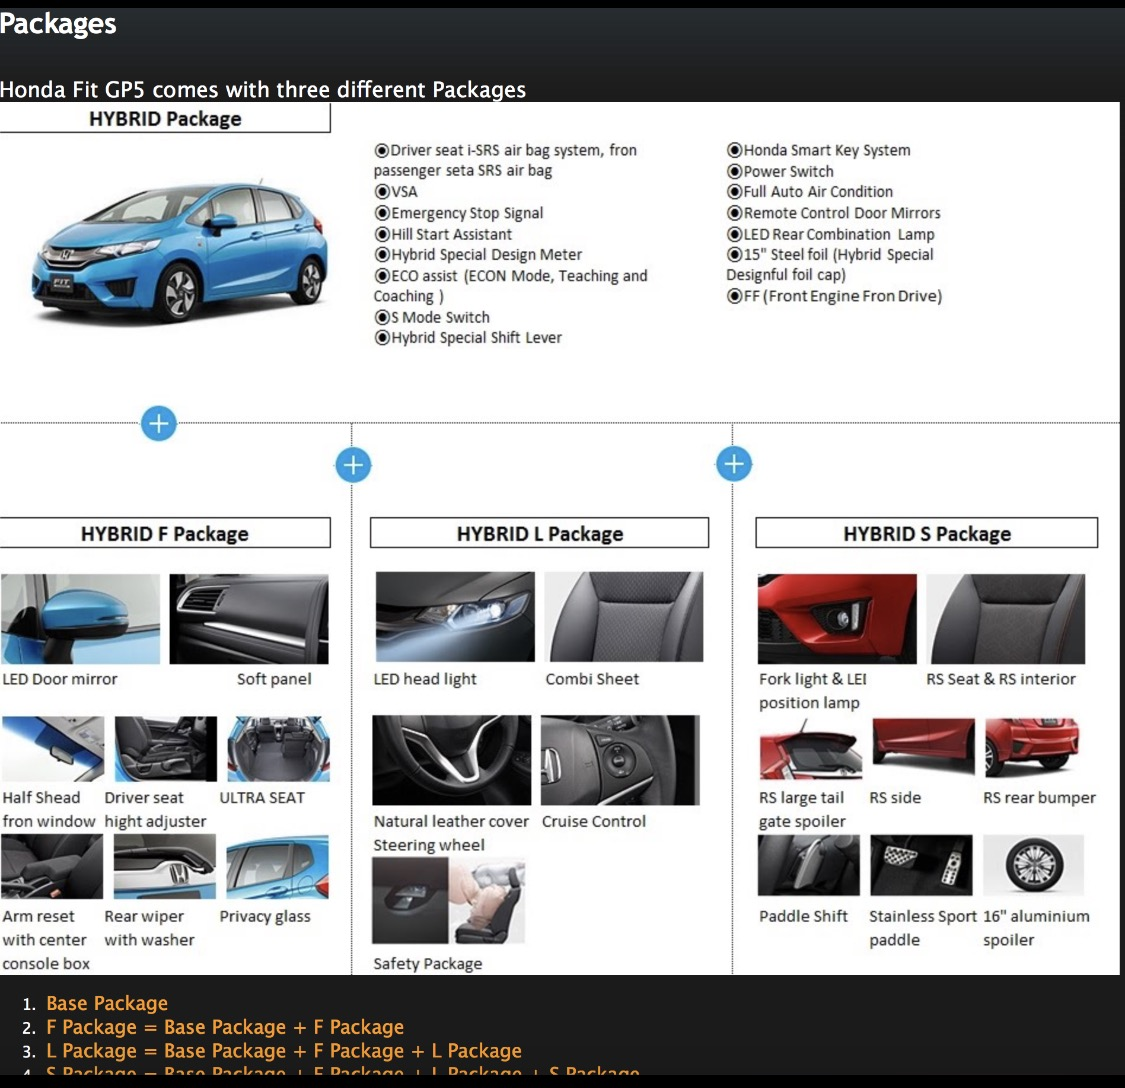Select the LED Door mirror thumbnail
Image resolution: width=1125 pixels, height=1088 pixels.
80,619
